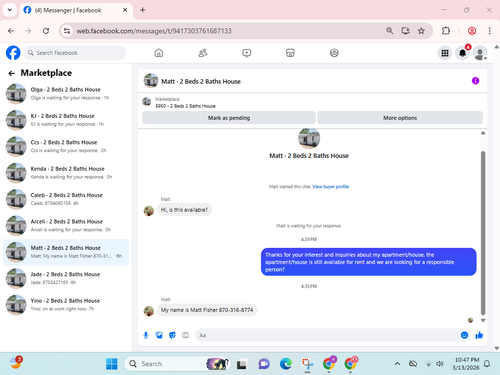Open the account profile menu
The image size is (500, 375).
click(x=480, y=53)
